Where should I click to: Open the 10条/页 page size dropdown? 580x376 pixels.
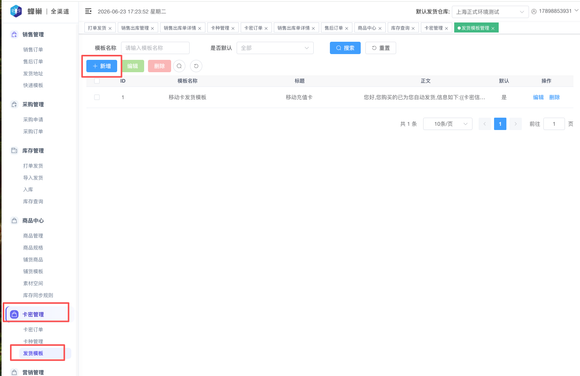tap(448, 124)
